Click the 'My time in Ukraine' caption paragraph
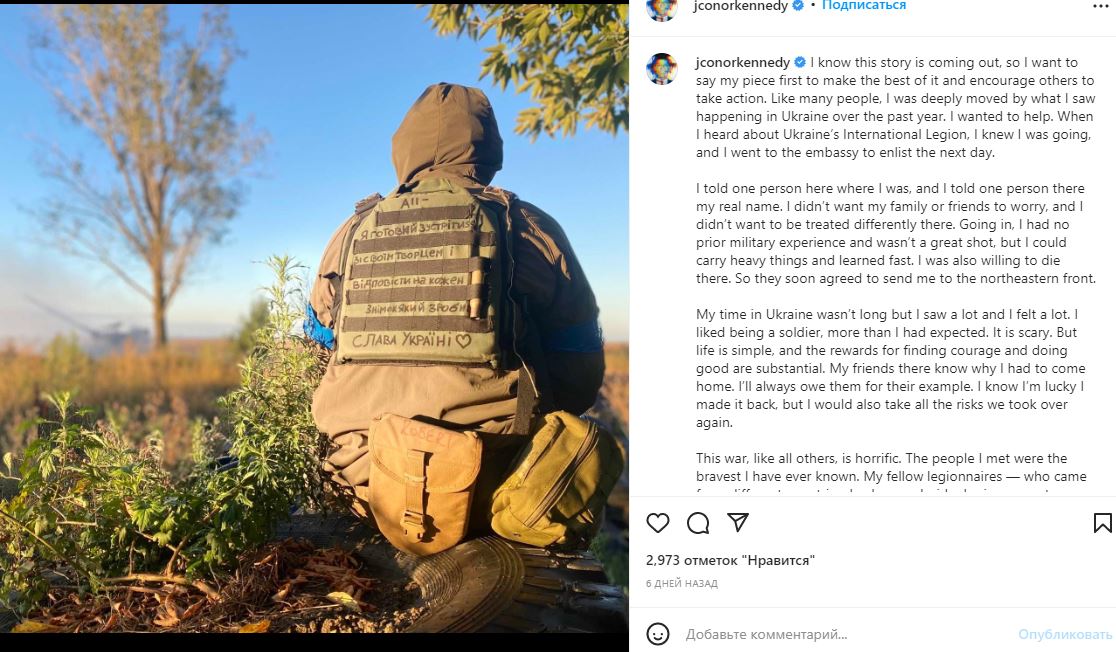This screenshot has height=652, width=1116. point(891,368)
